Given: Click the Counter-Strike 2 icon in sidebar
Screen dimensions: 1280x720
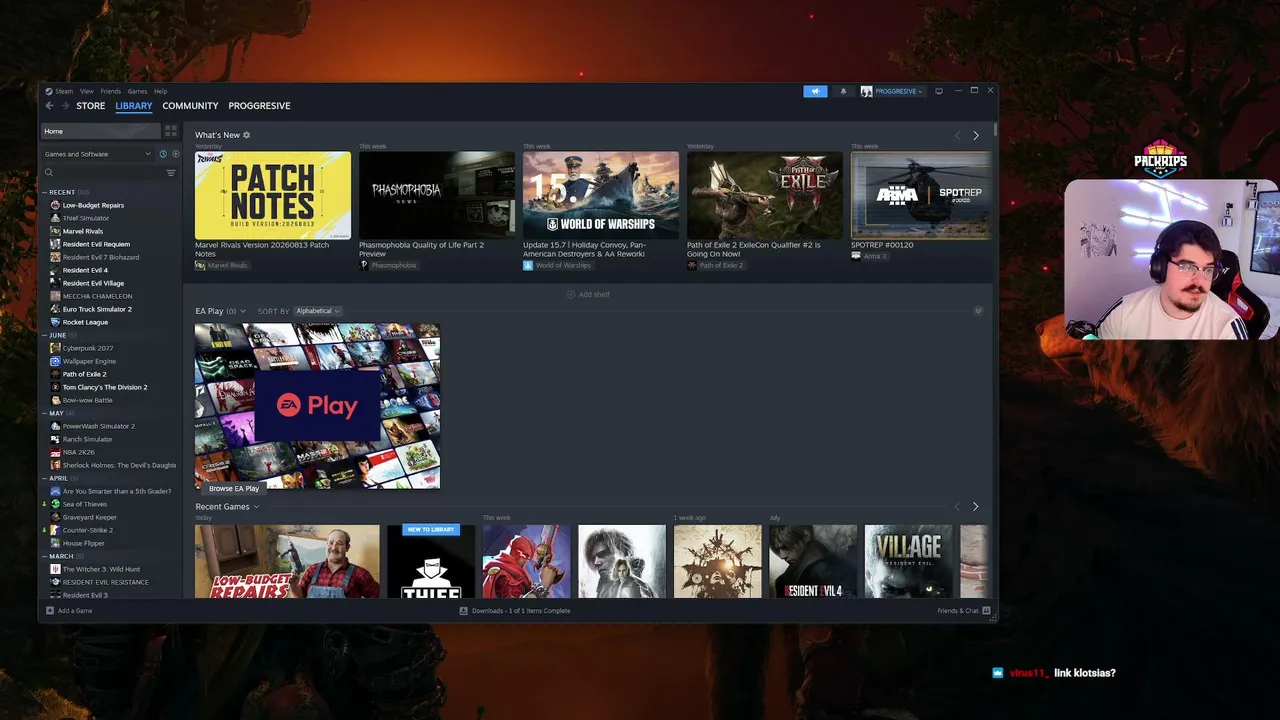Looking at the screenshot, I should 56,530.
